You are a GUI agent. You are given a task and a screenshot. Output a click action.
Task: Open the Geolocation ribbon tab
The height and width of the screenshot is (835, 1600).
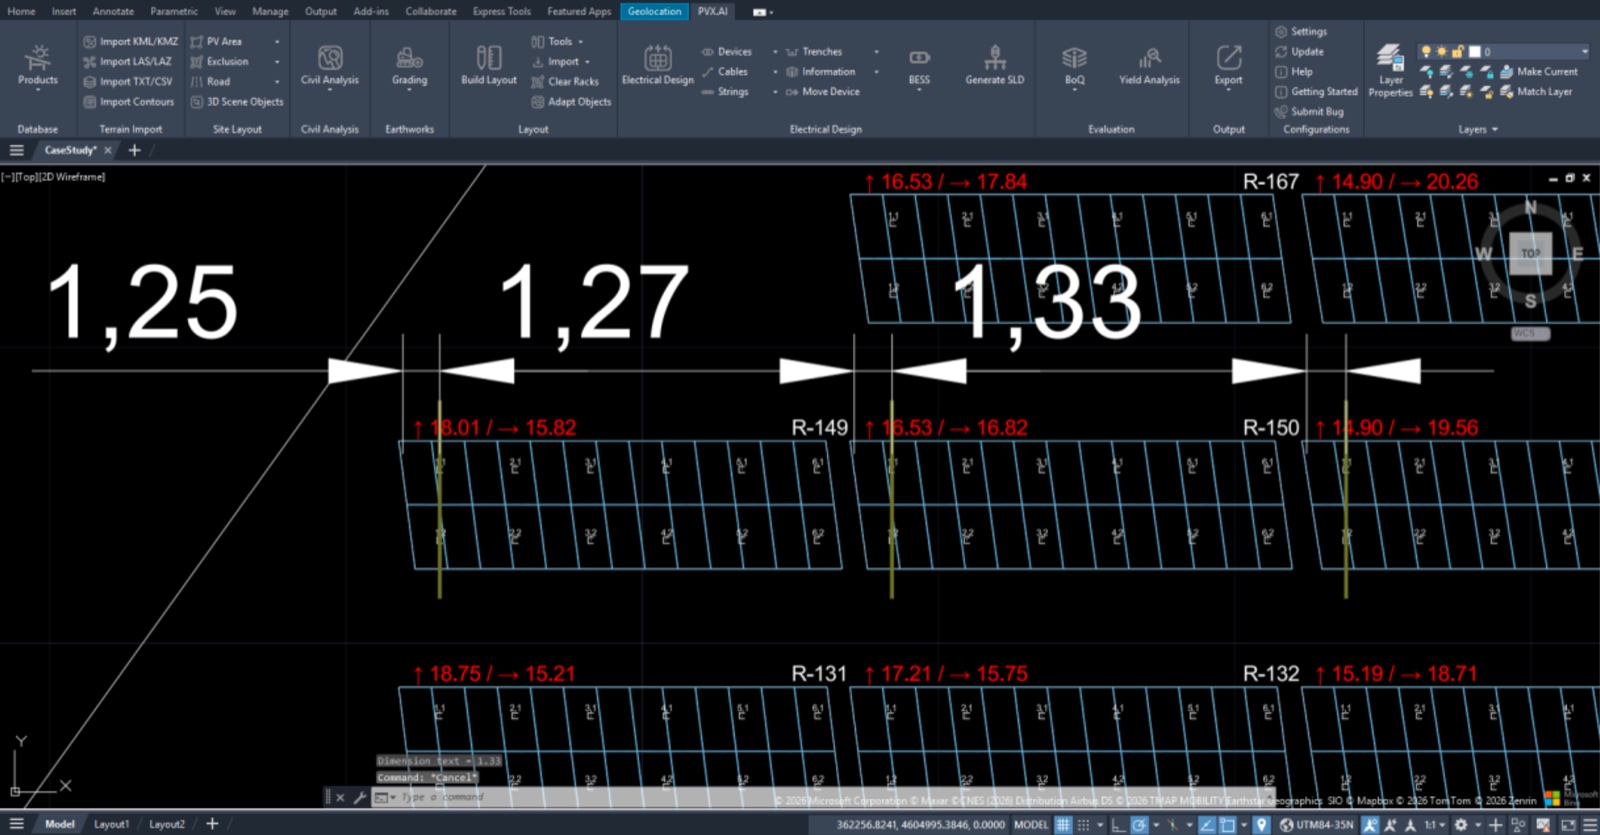[x=654, y=11]
